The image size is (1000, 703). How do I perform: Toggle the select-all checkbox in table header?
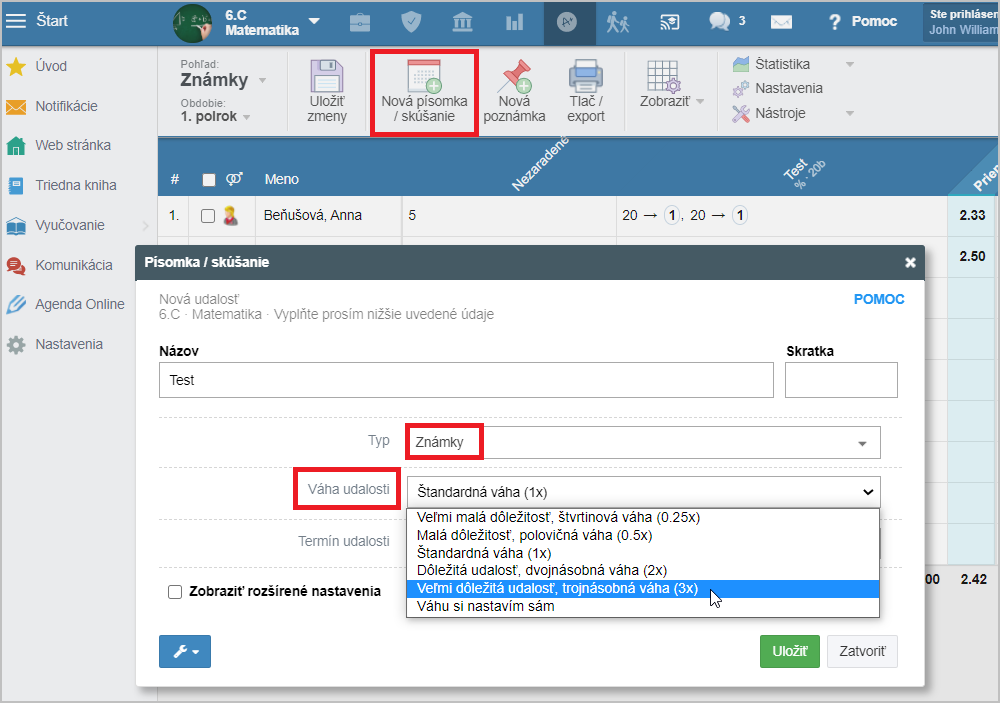pos(209,180)
